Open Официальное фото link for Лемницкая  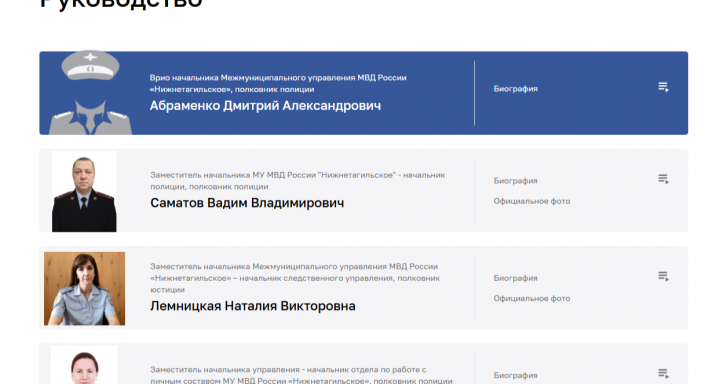(x=531, y=298)
